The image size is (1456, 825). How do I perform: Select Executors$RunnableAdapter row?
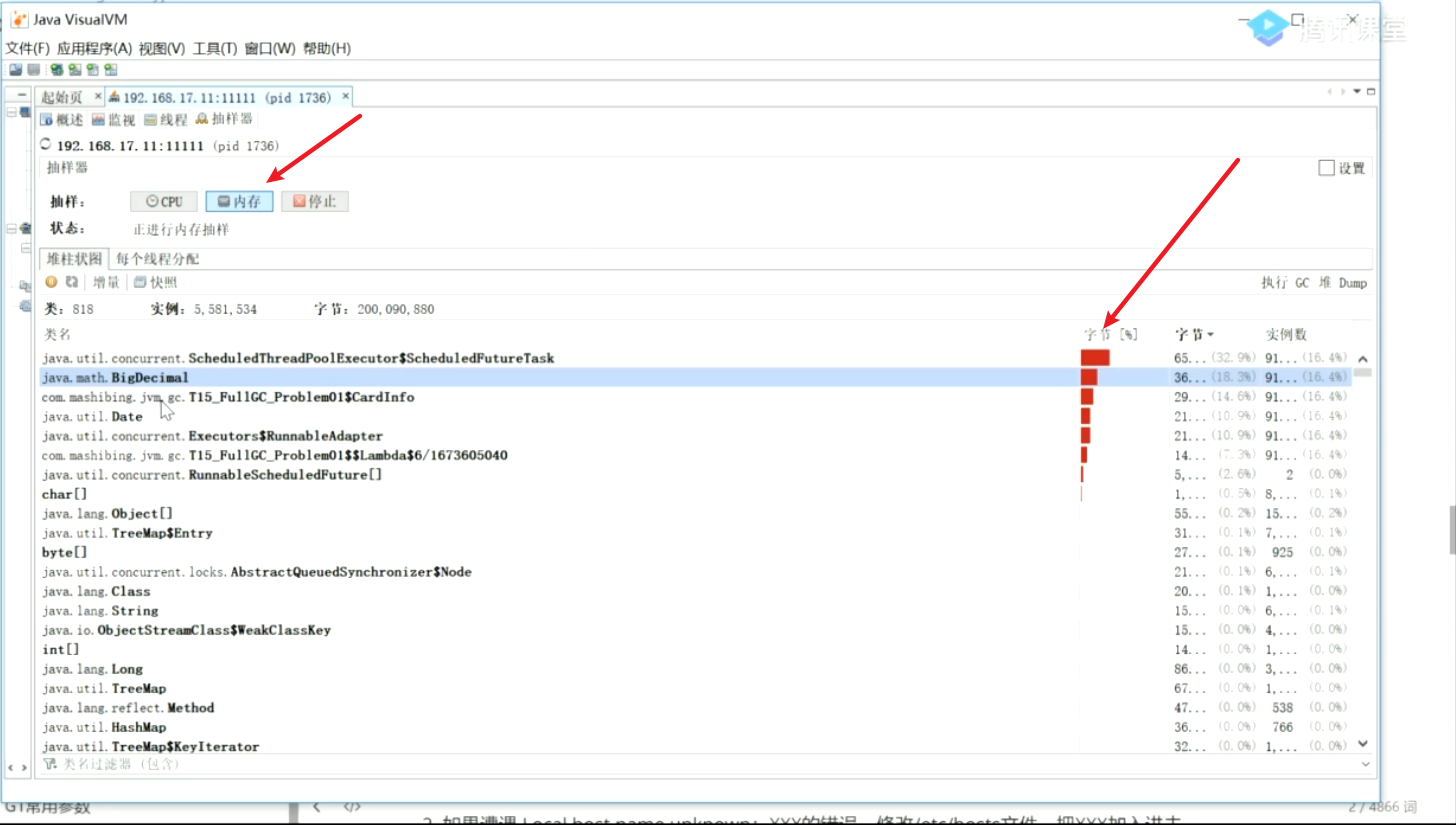point(696,436)
